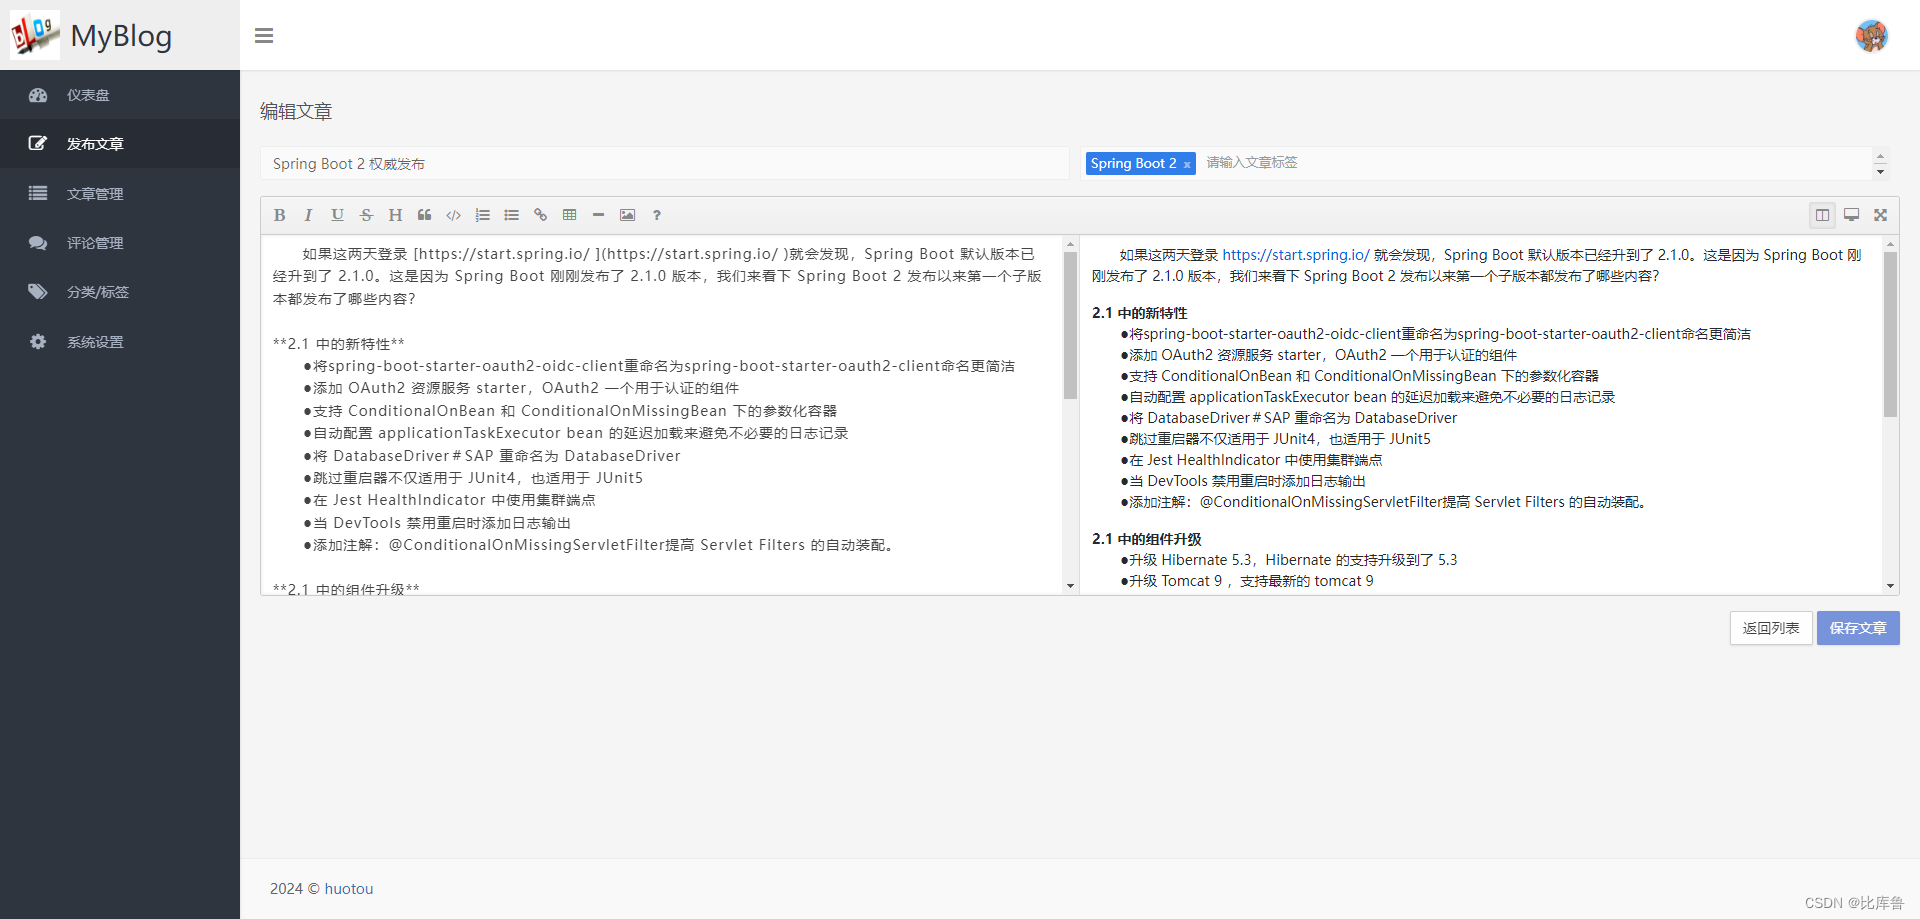Insert a code block with code icon

click(x=453, y=215)
